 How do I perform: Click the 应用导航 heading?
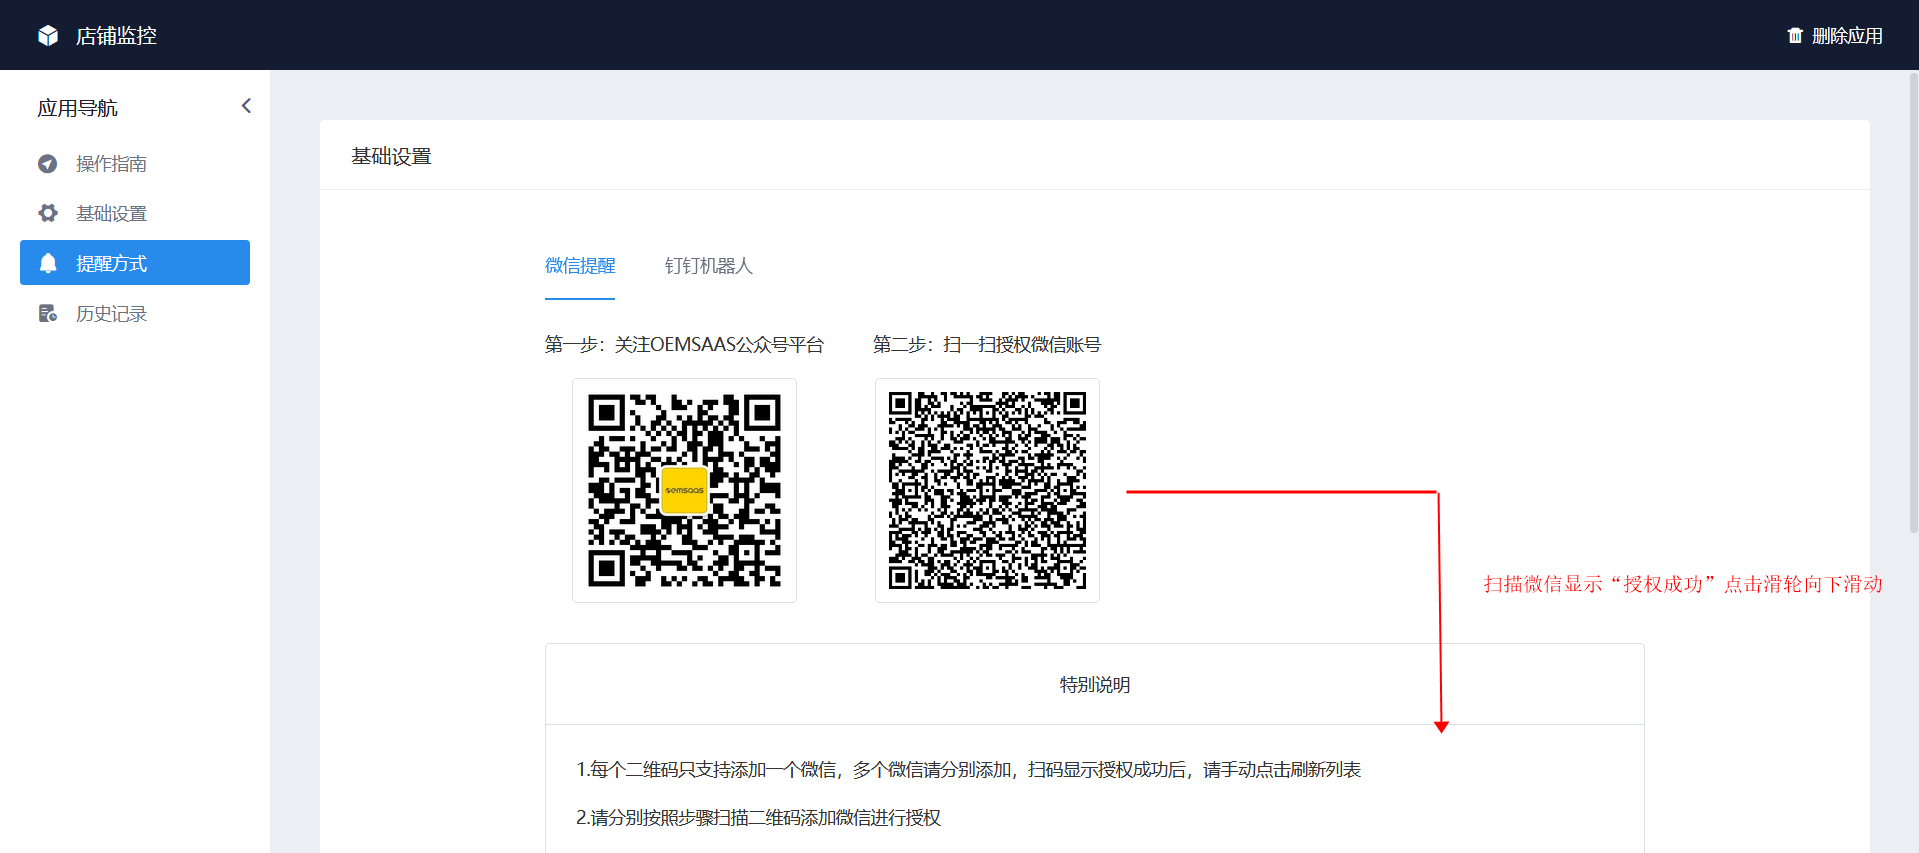pos(77,108)
